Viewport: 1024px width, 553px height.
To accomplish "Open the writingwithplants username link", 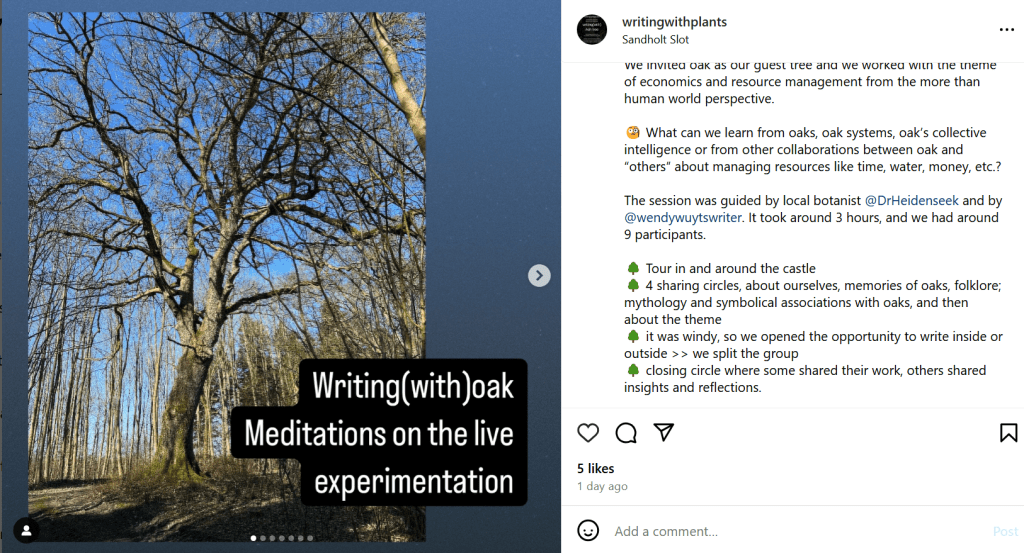I will (674, 22).
